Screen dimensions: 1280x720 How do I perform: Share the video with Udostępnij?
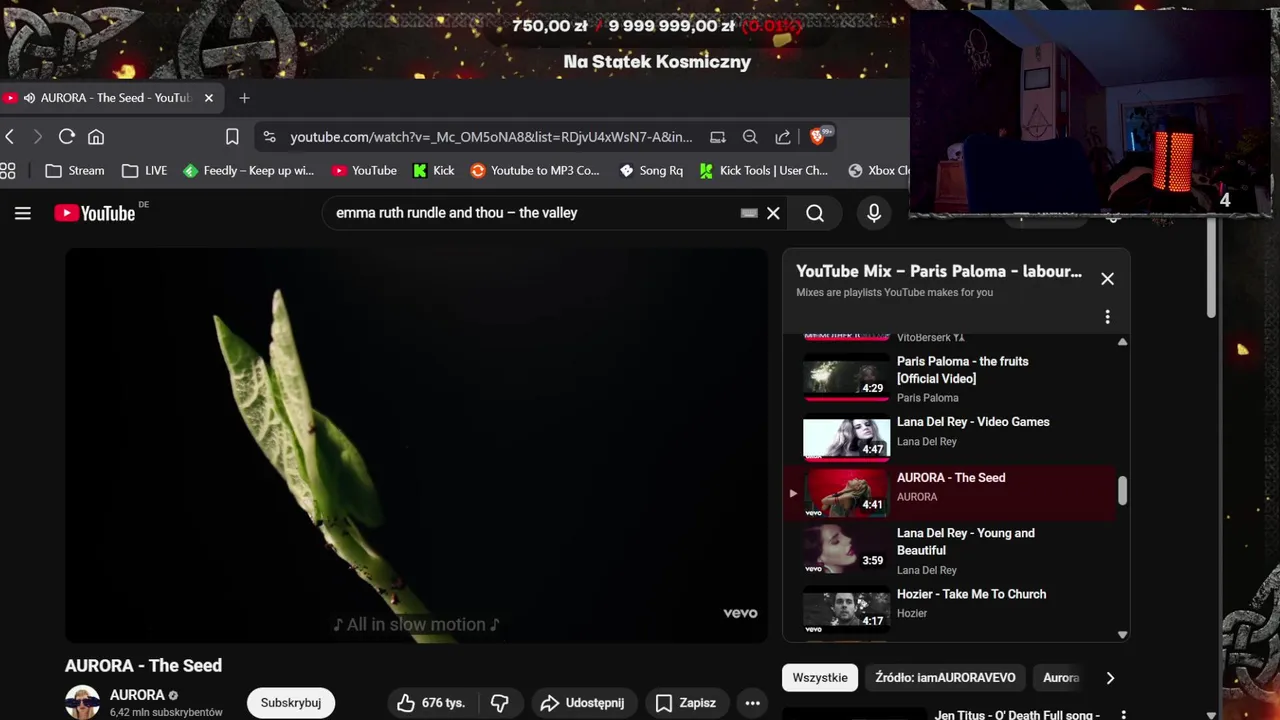coord(582,703)
